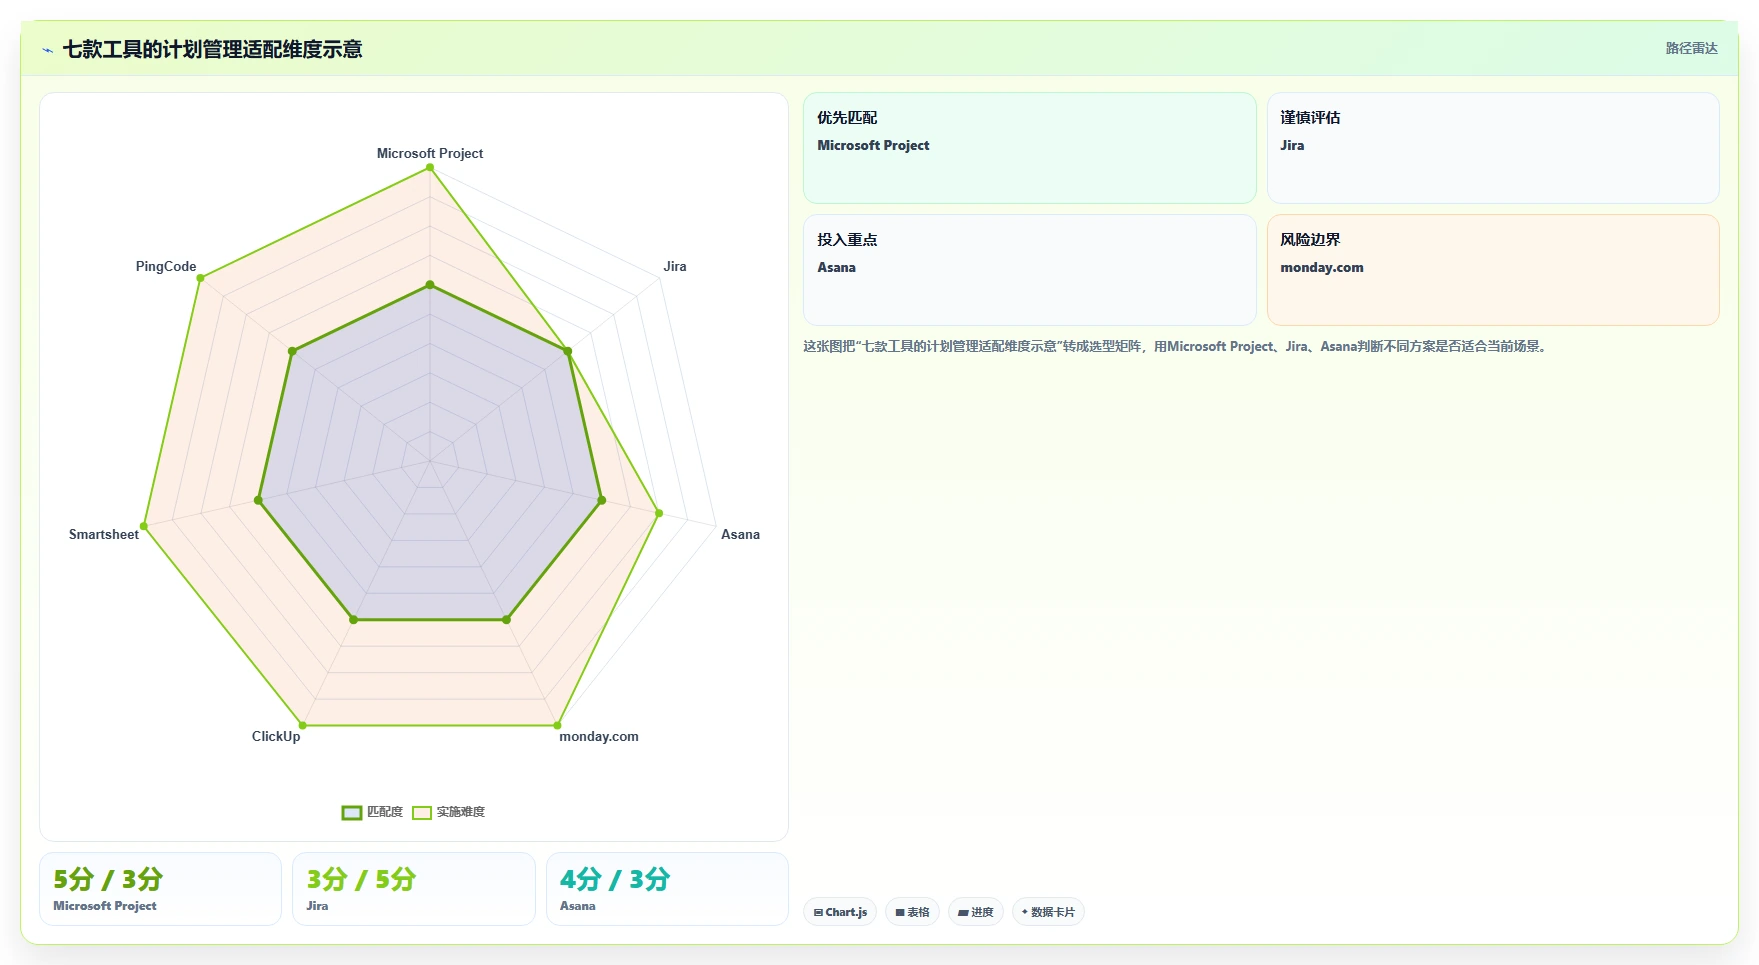Click the outer data point at ClickUp
Screen dimensions: 1759x965
point(303,725)
